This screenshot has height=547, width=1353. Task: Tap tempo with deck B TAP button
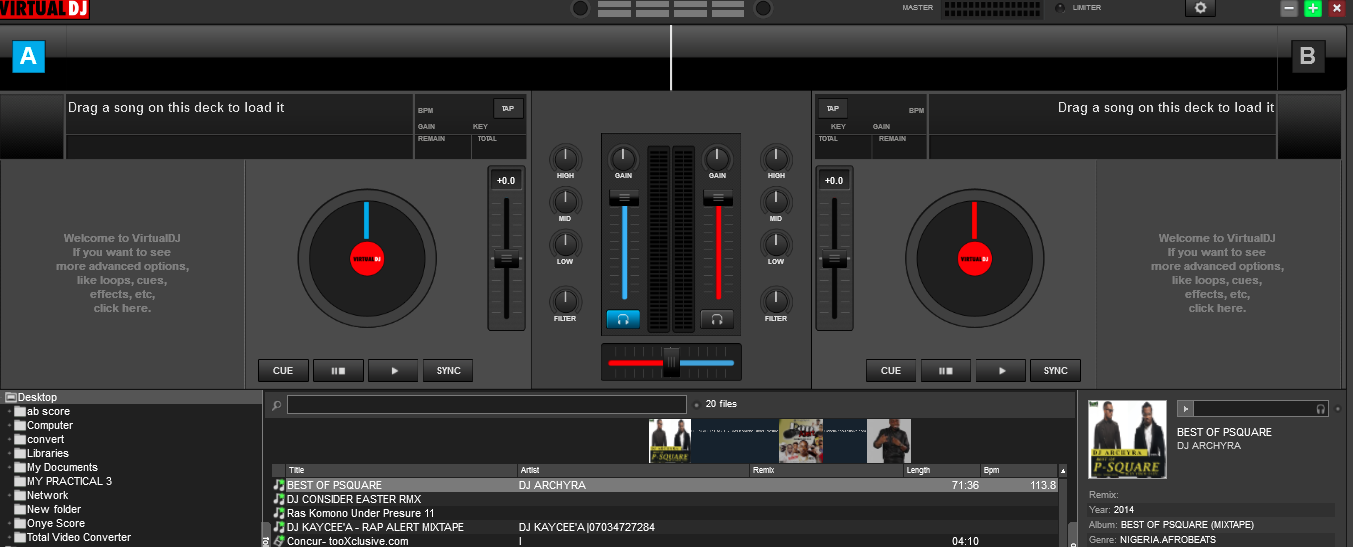pos(832,108)
